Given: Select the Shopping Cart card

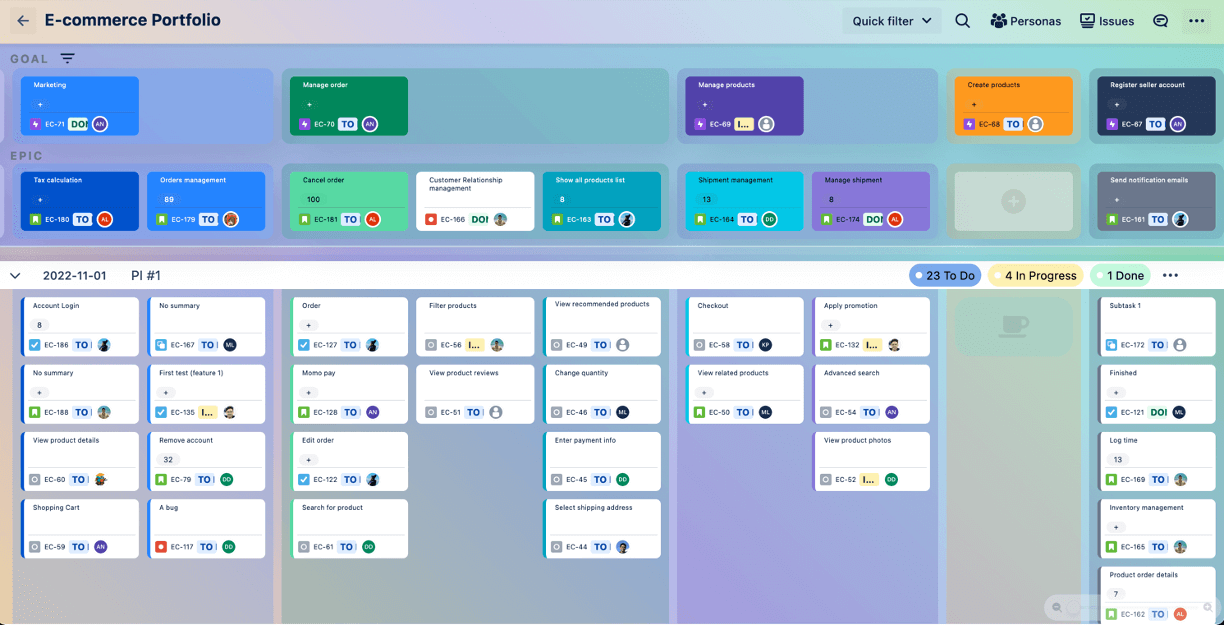Looking at the screenshot, I should [80, 528].
